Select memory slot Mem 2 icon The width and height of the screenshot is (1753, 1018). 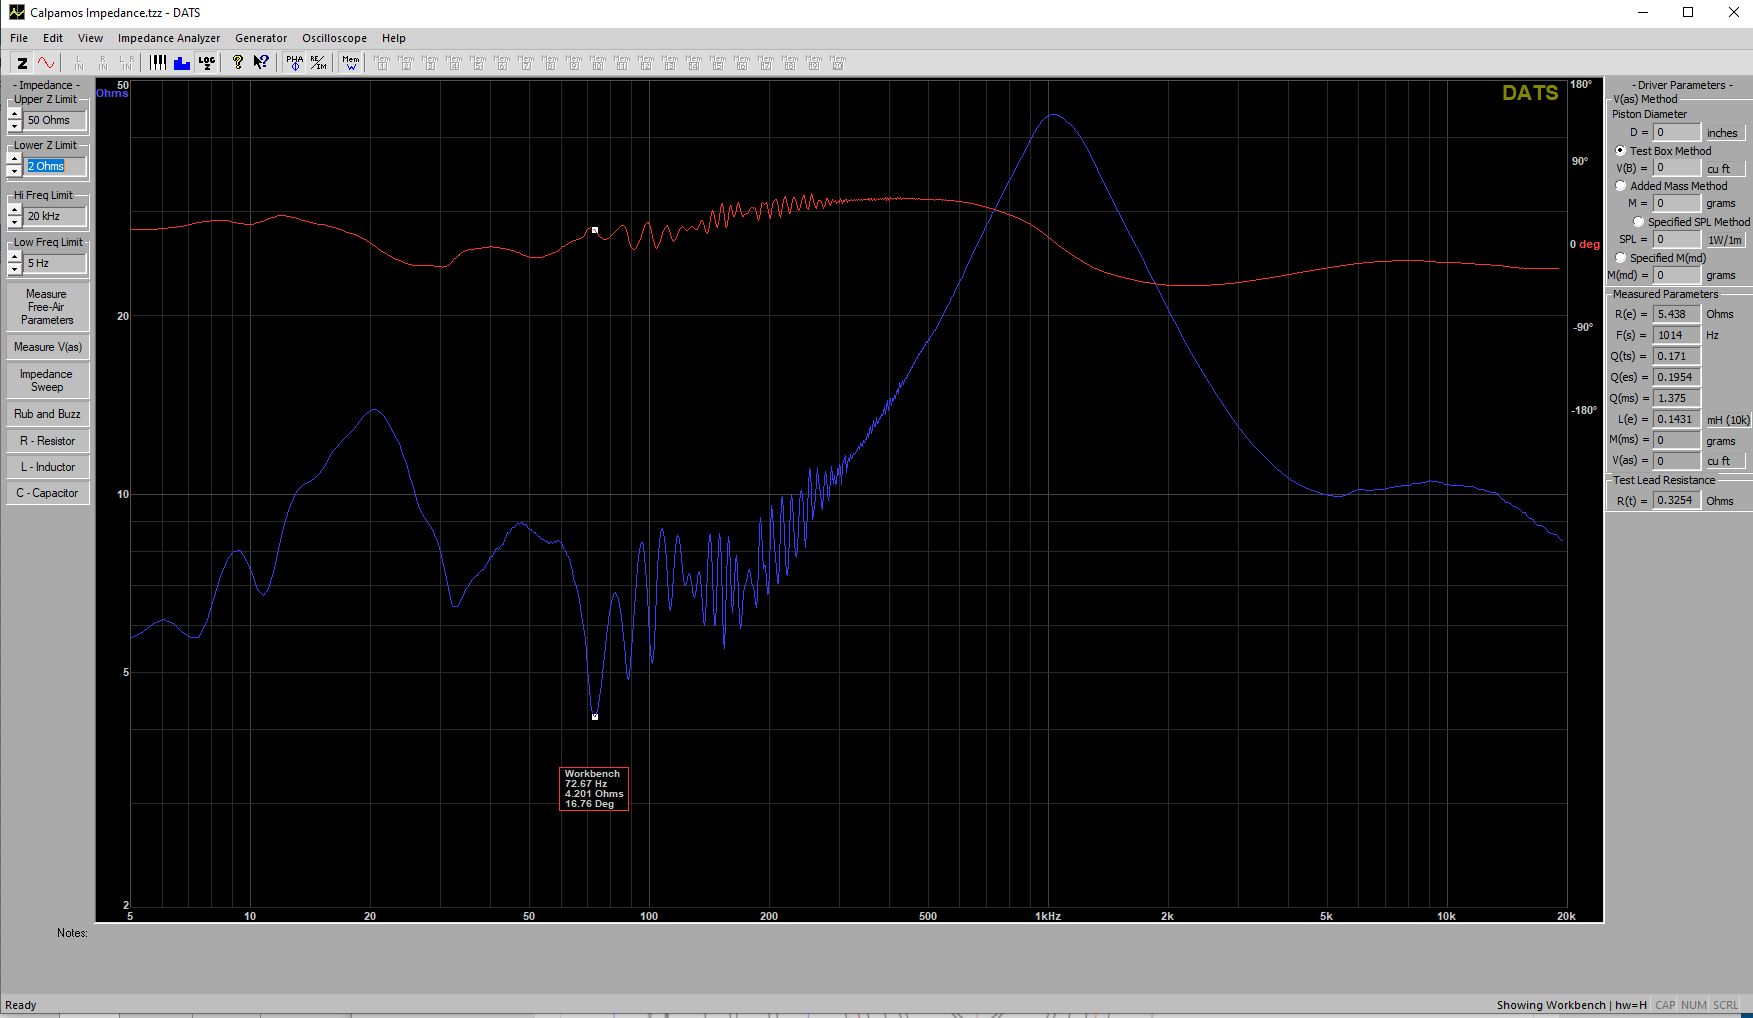[x=406, y=62]
